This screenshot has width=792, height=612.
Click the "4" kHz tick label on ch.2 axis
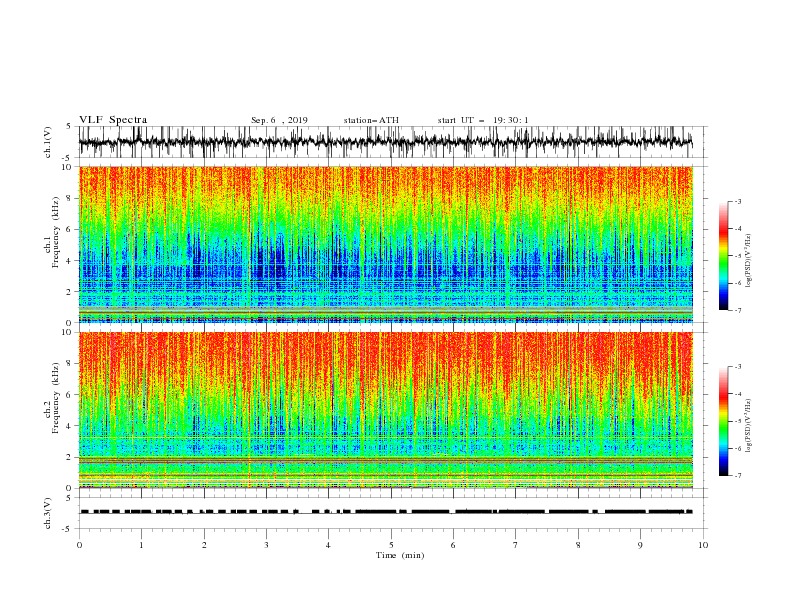[70, 426]
